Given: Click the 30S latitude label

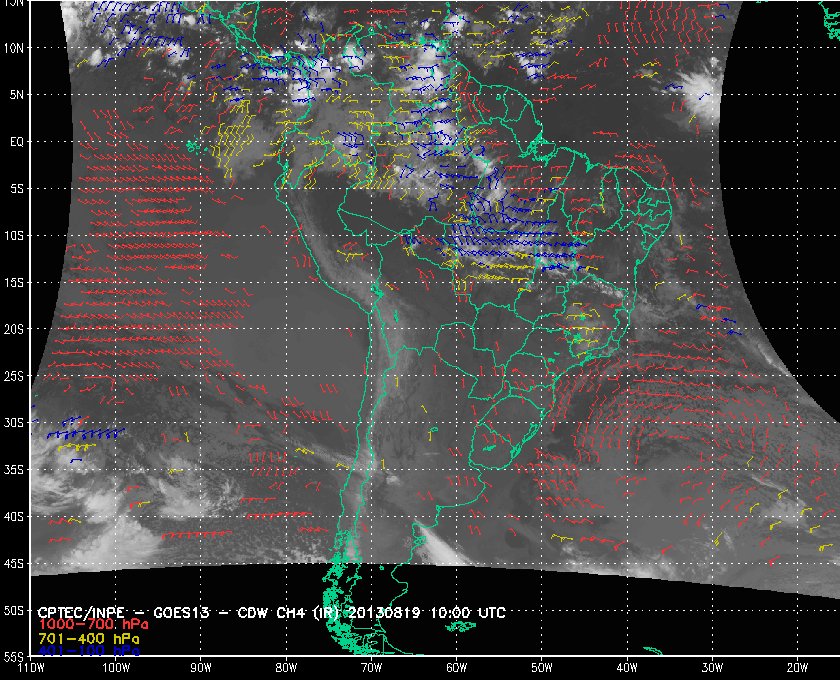Looking at the screenshot, I should tap(14, 423).
